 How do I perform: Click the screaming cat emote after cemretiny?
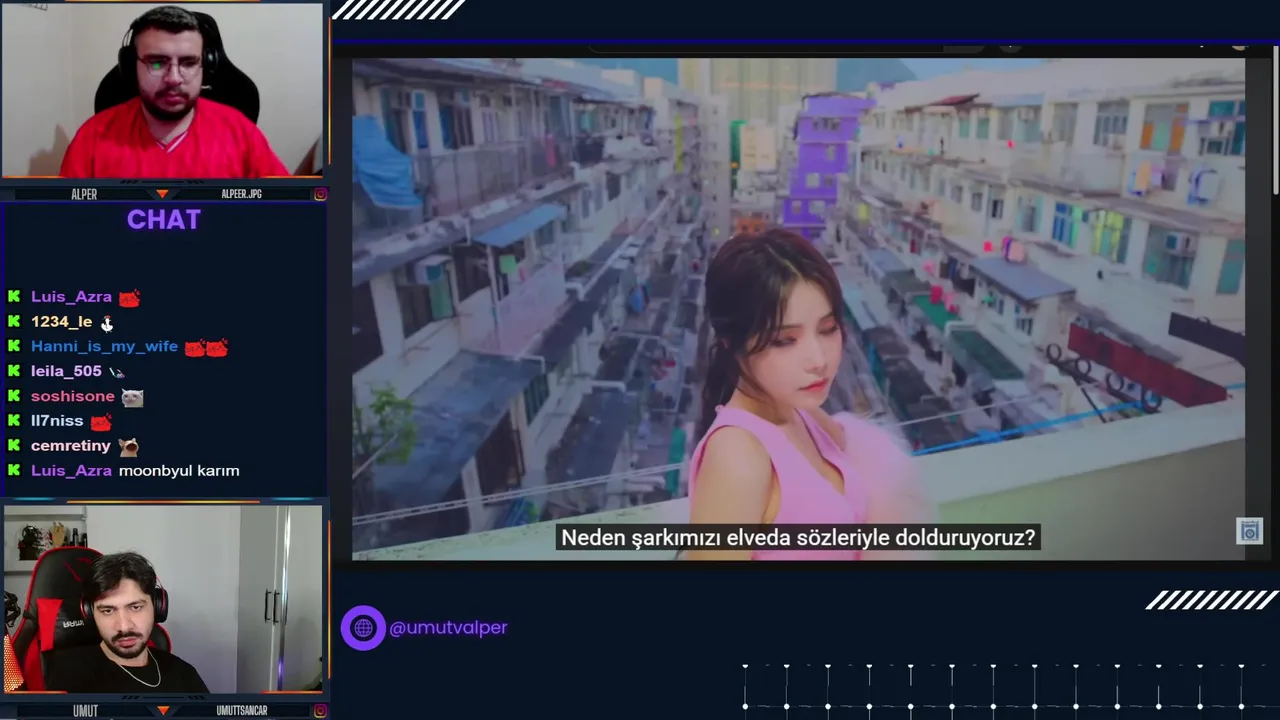[x=128, y=446]
